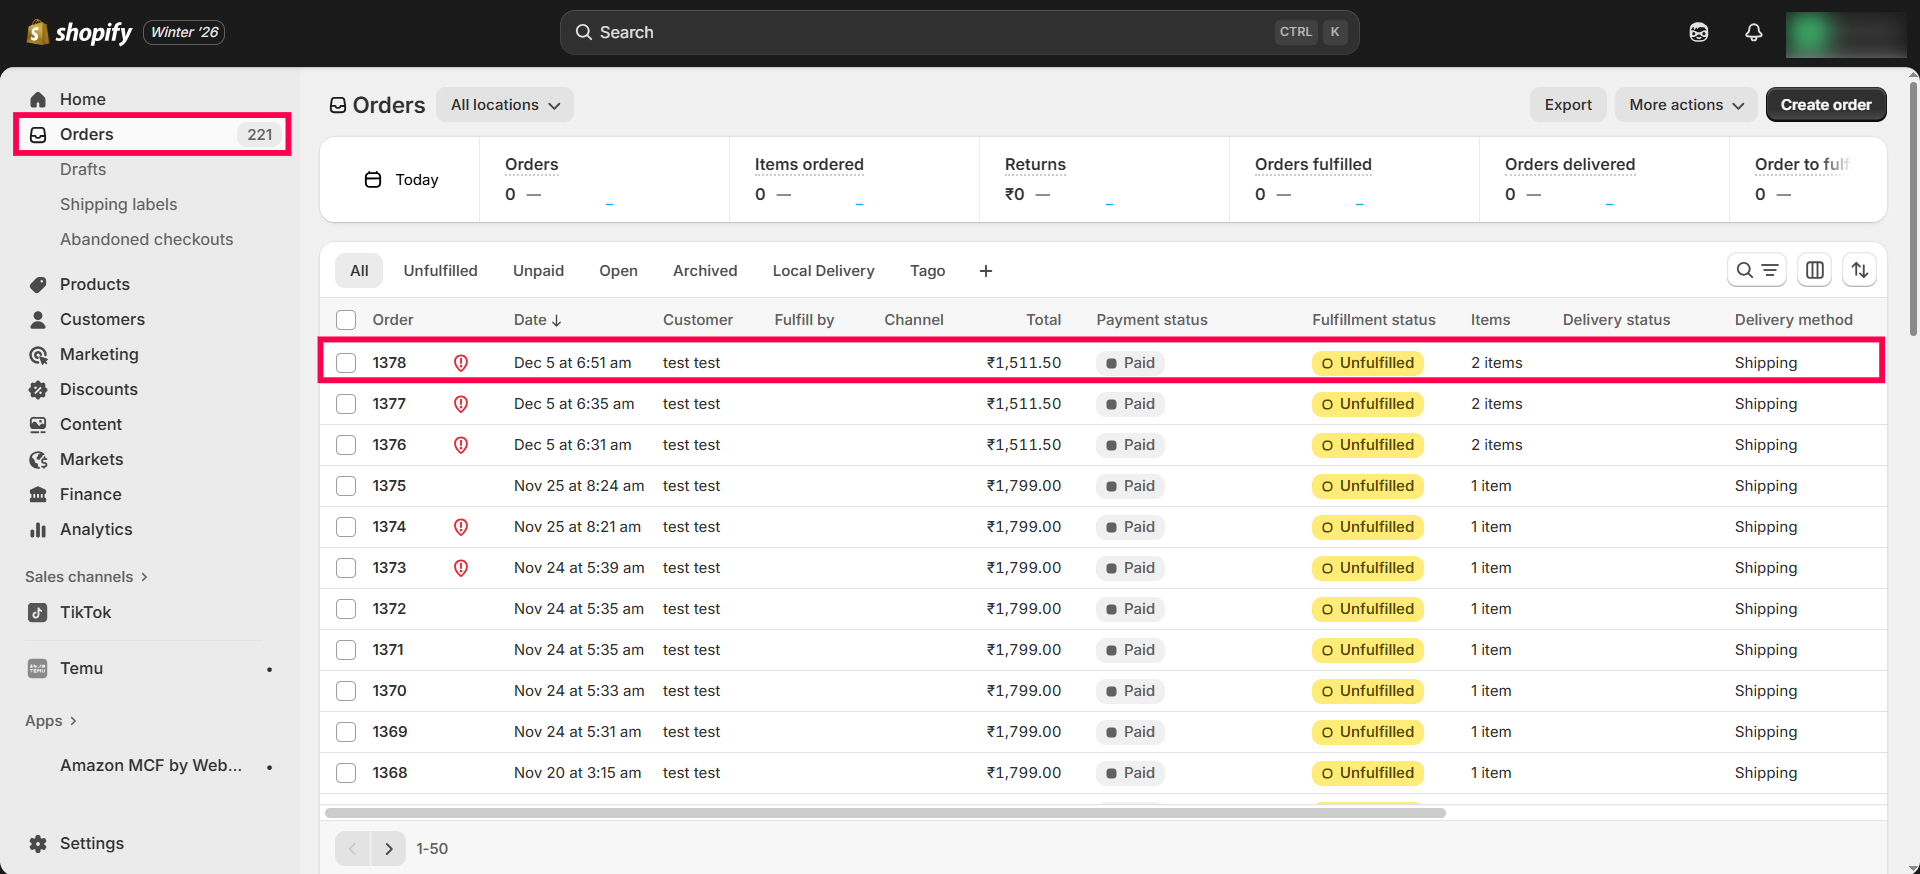Click the sort orders icon

tap(1859, 270)
